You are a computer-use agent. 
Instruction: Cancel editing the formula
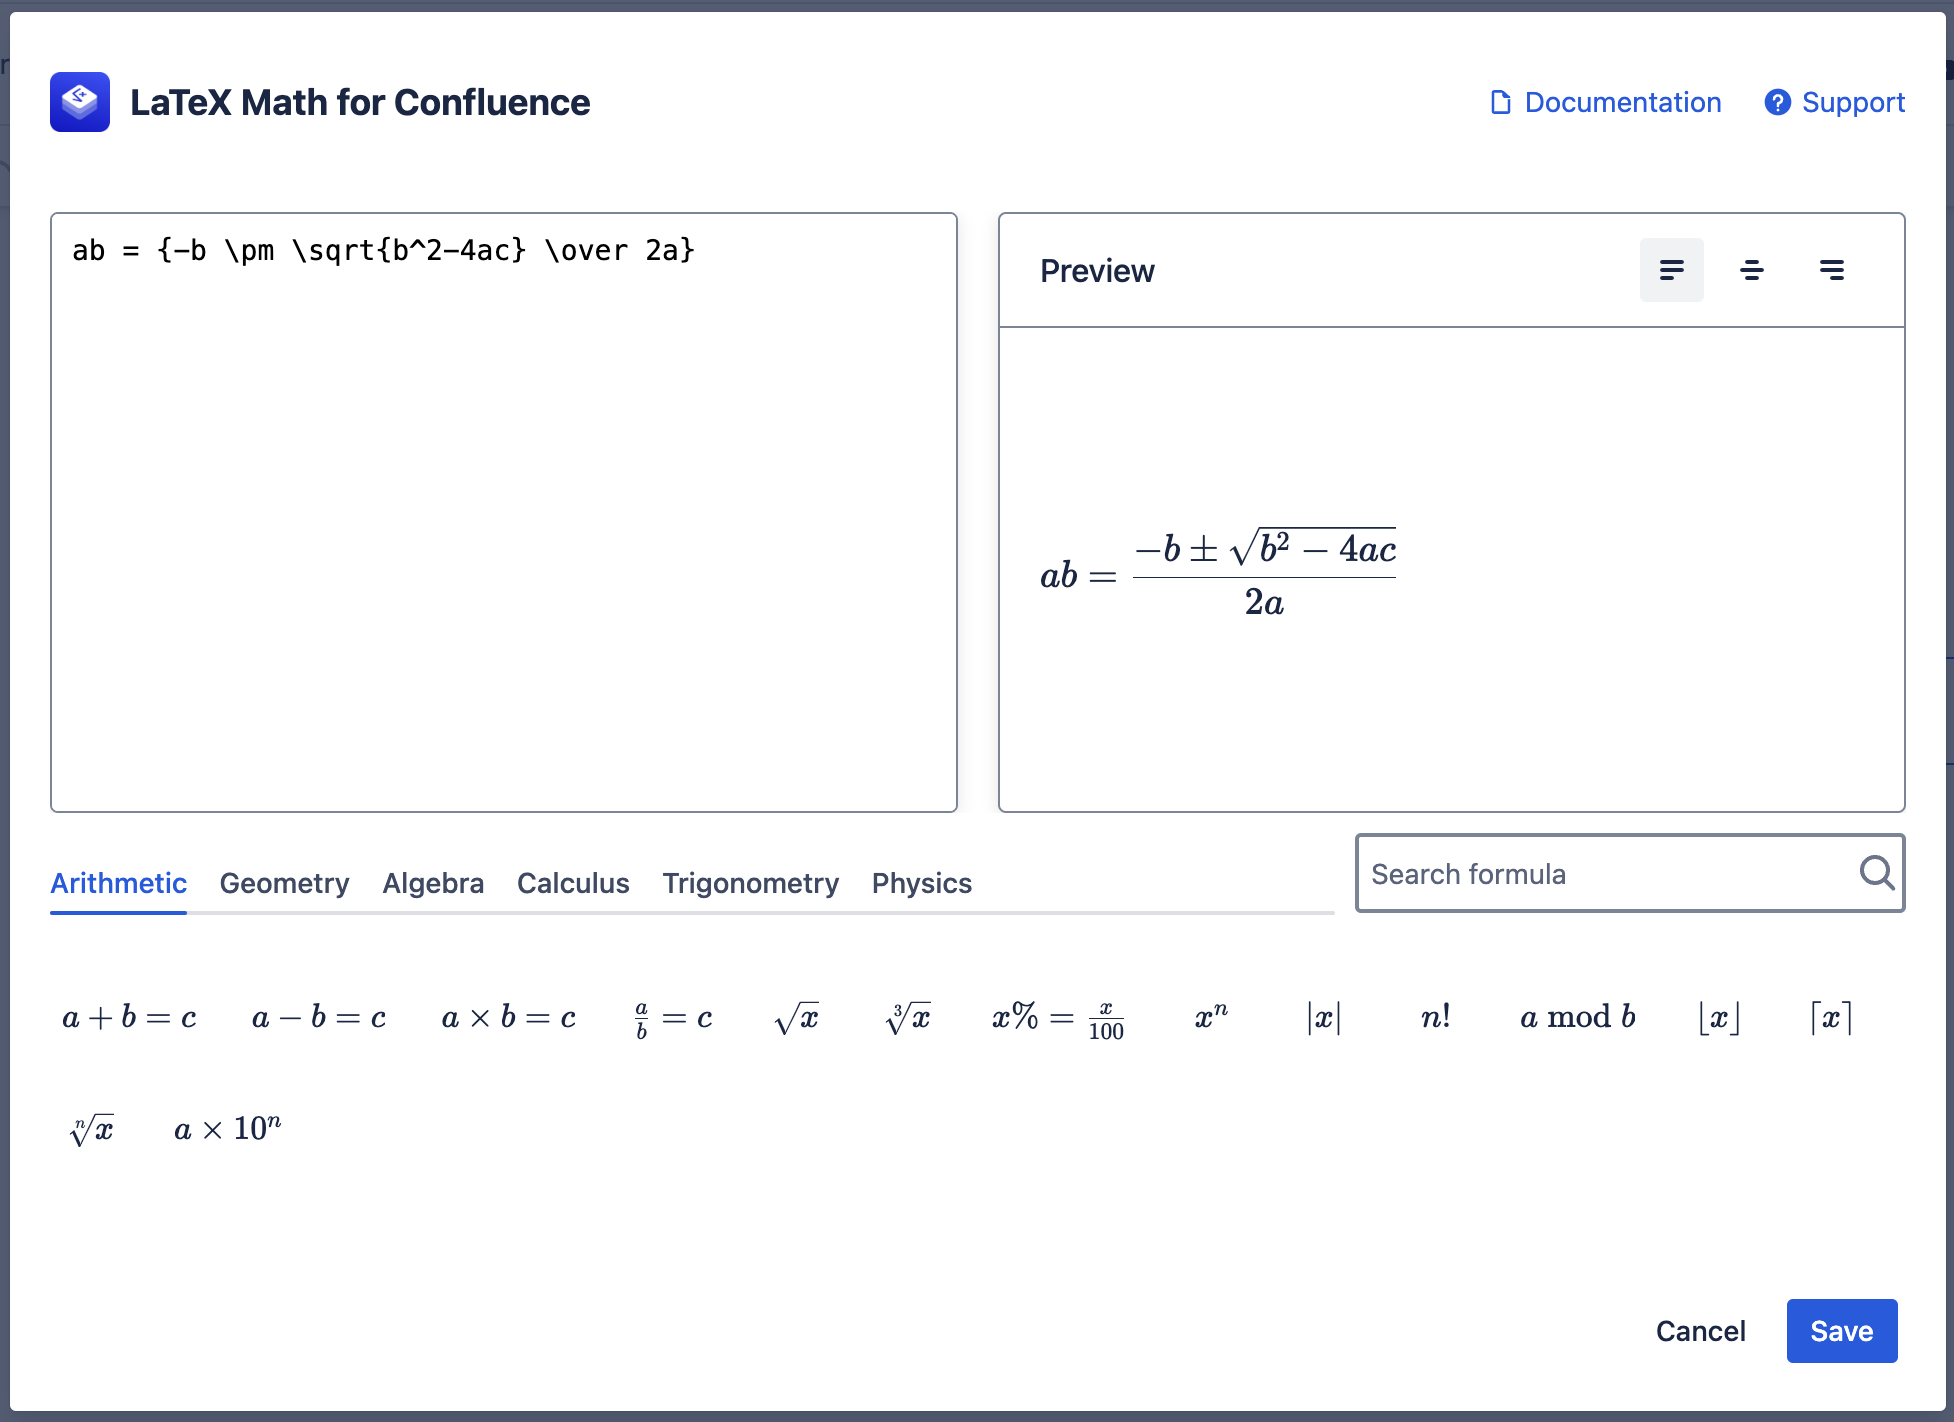(x=1700, y=1331)
